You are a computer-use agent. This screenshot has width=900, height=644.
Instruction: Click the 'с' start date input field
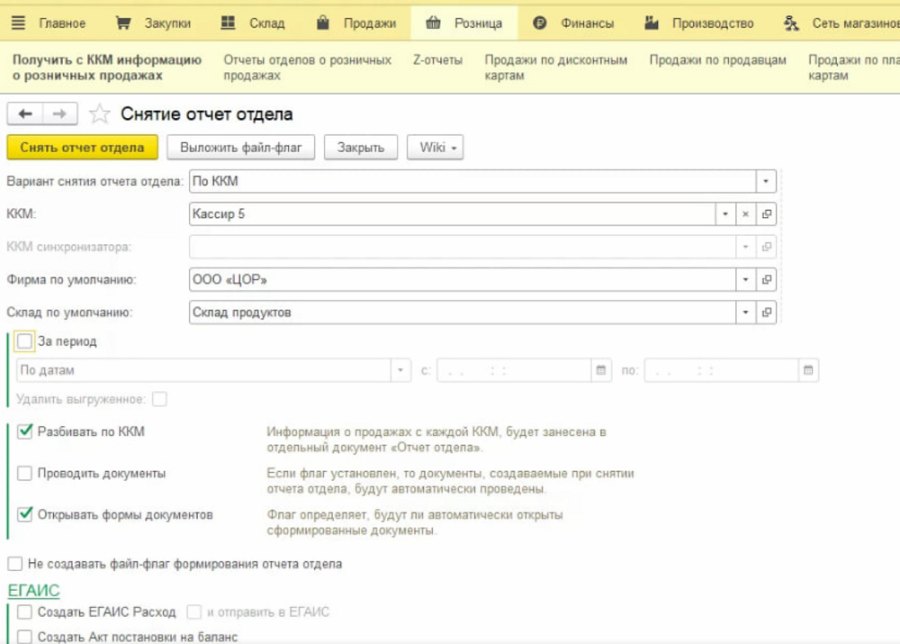[514, 370]
